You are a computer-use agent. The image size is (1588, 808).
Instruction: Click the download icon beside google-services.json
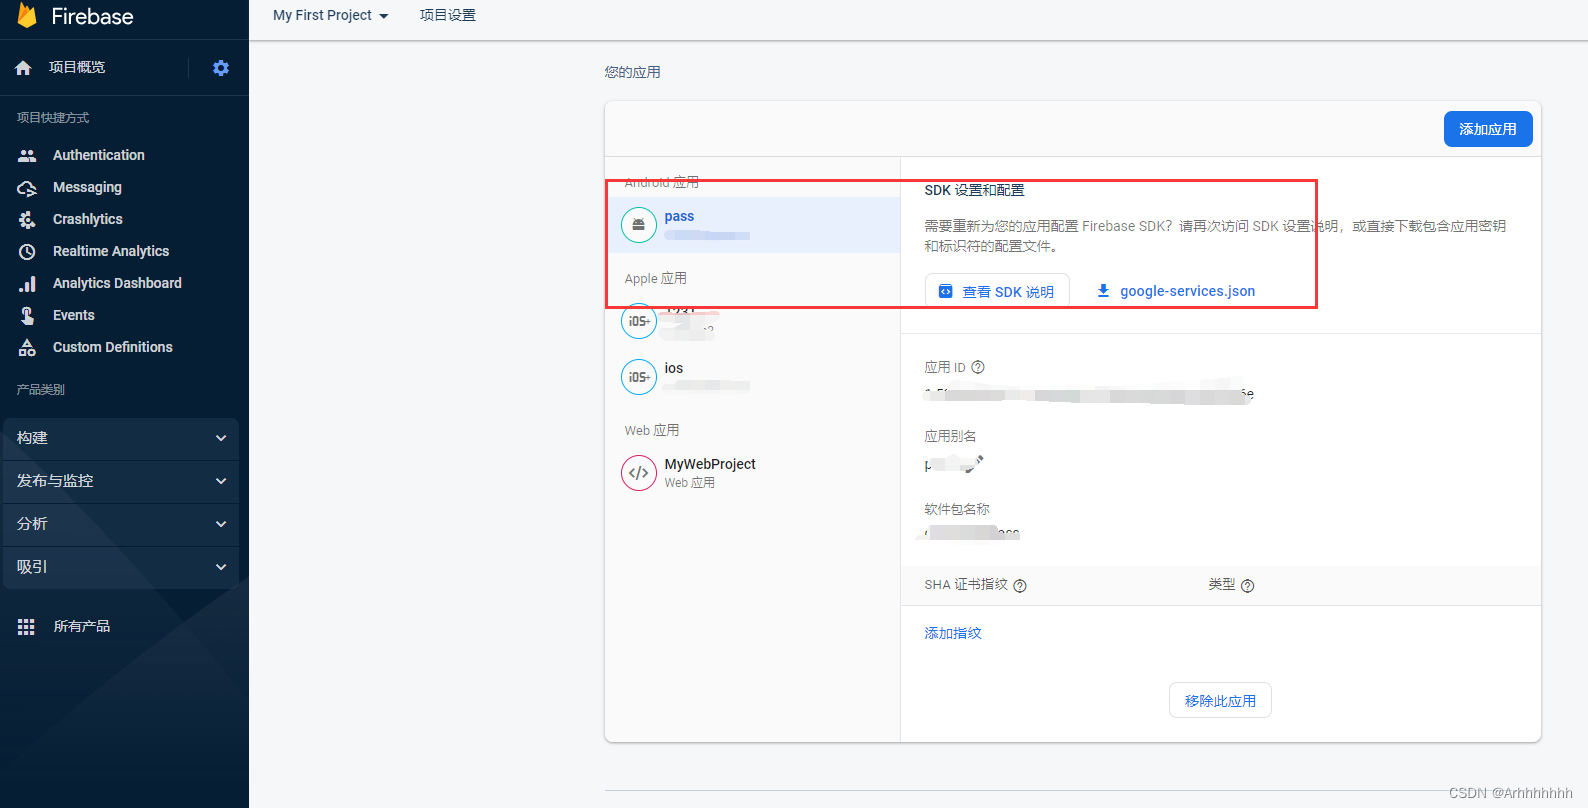[1103, 291]
